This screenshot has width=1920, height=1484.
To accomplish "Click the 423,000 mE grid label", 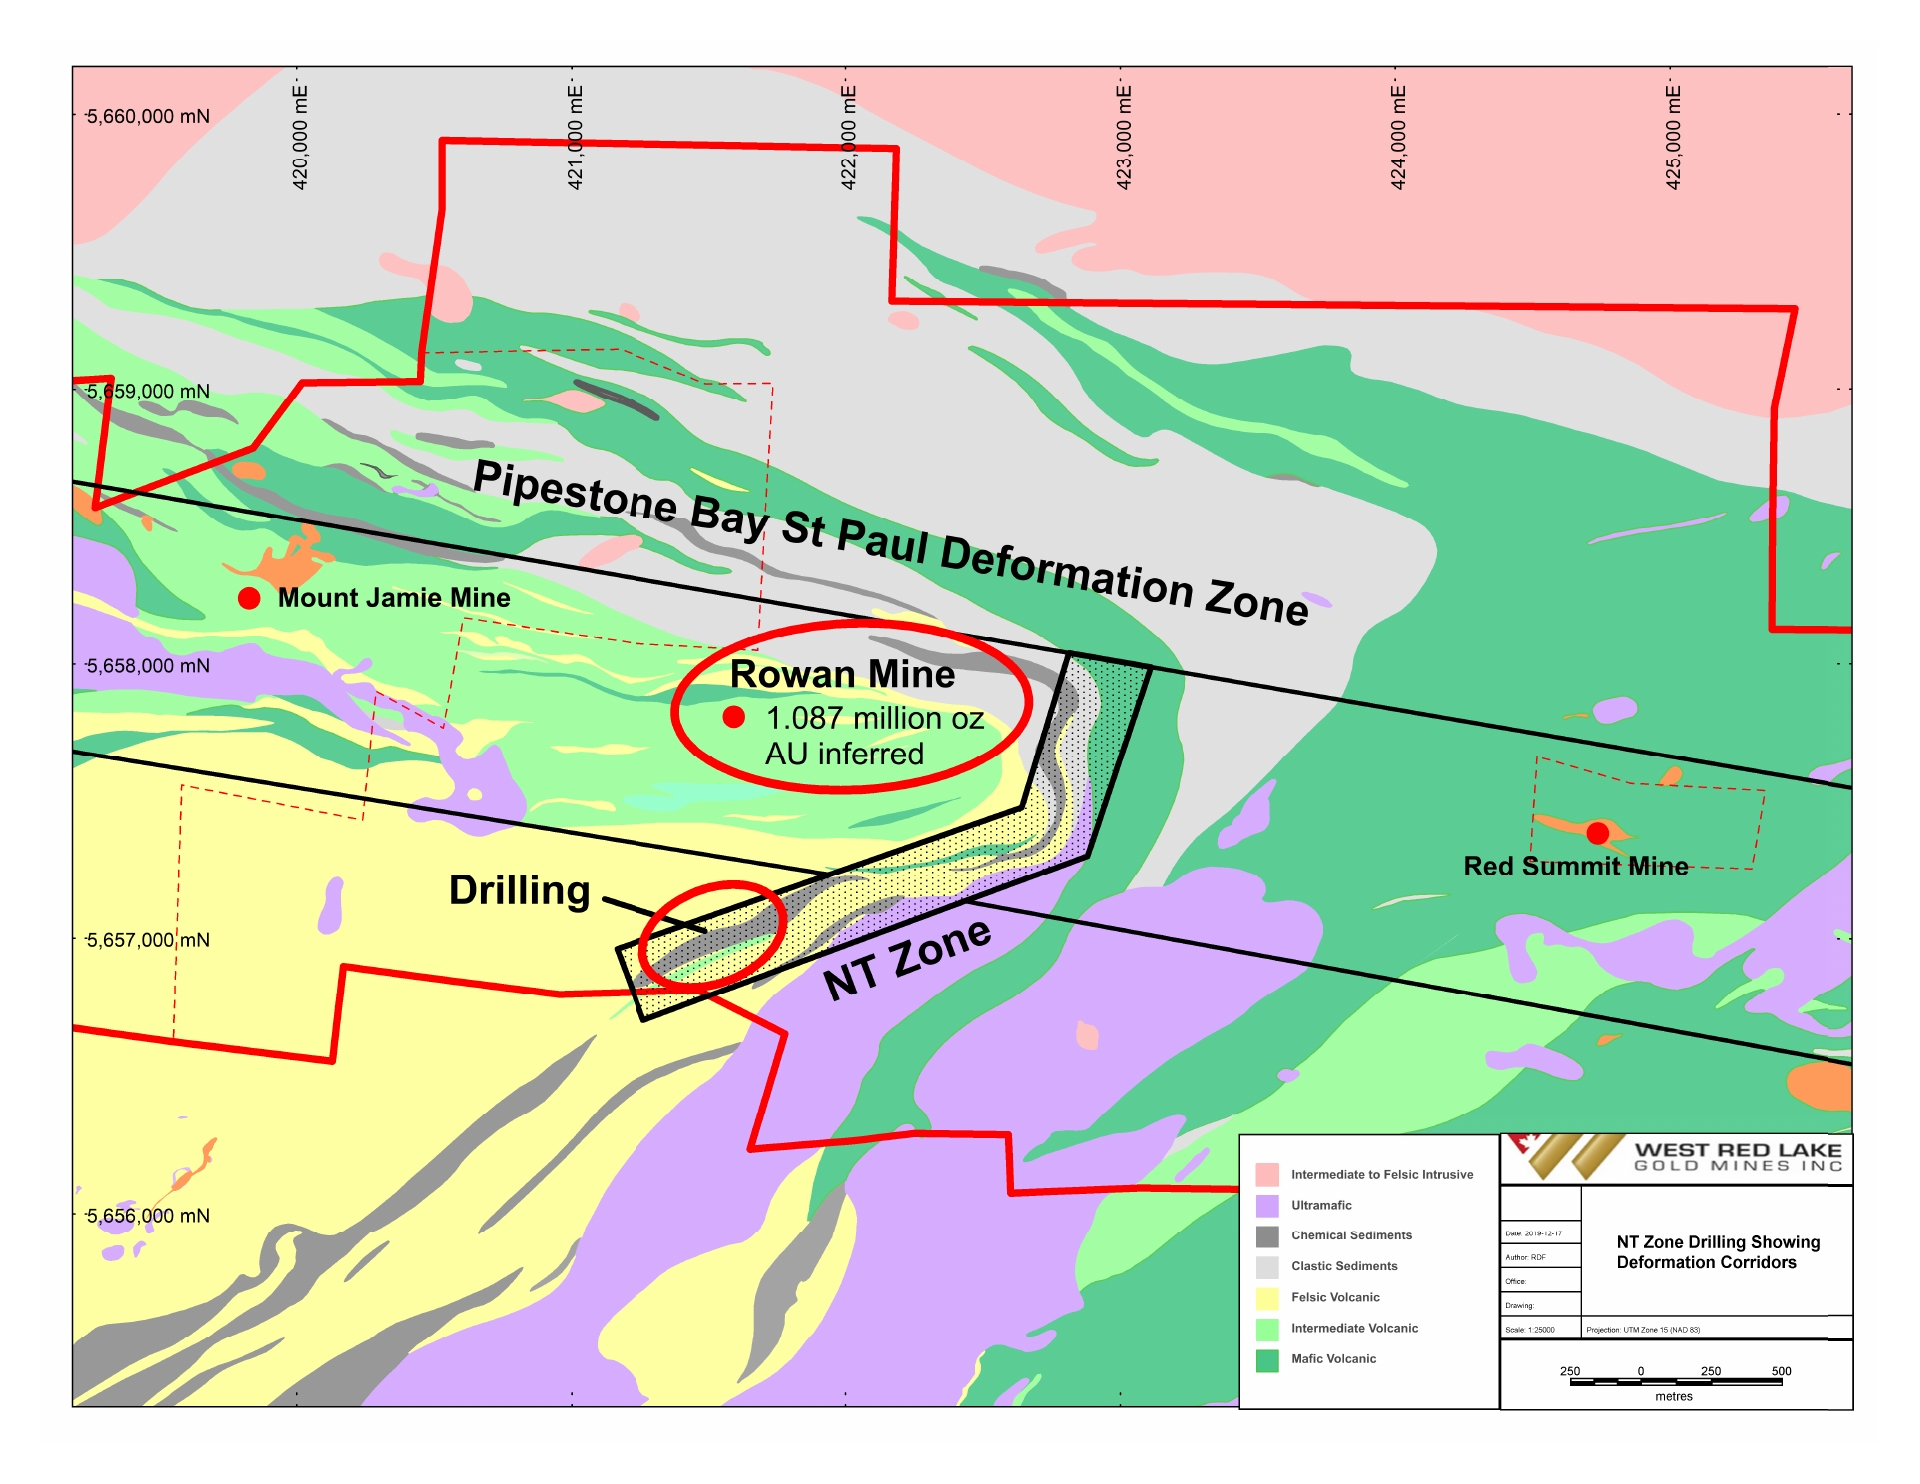I will [x=1124, y=138].
